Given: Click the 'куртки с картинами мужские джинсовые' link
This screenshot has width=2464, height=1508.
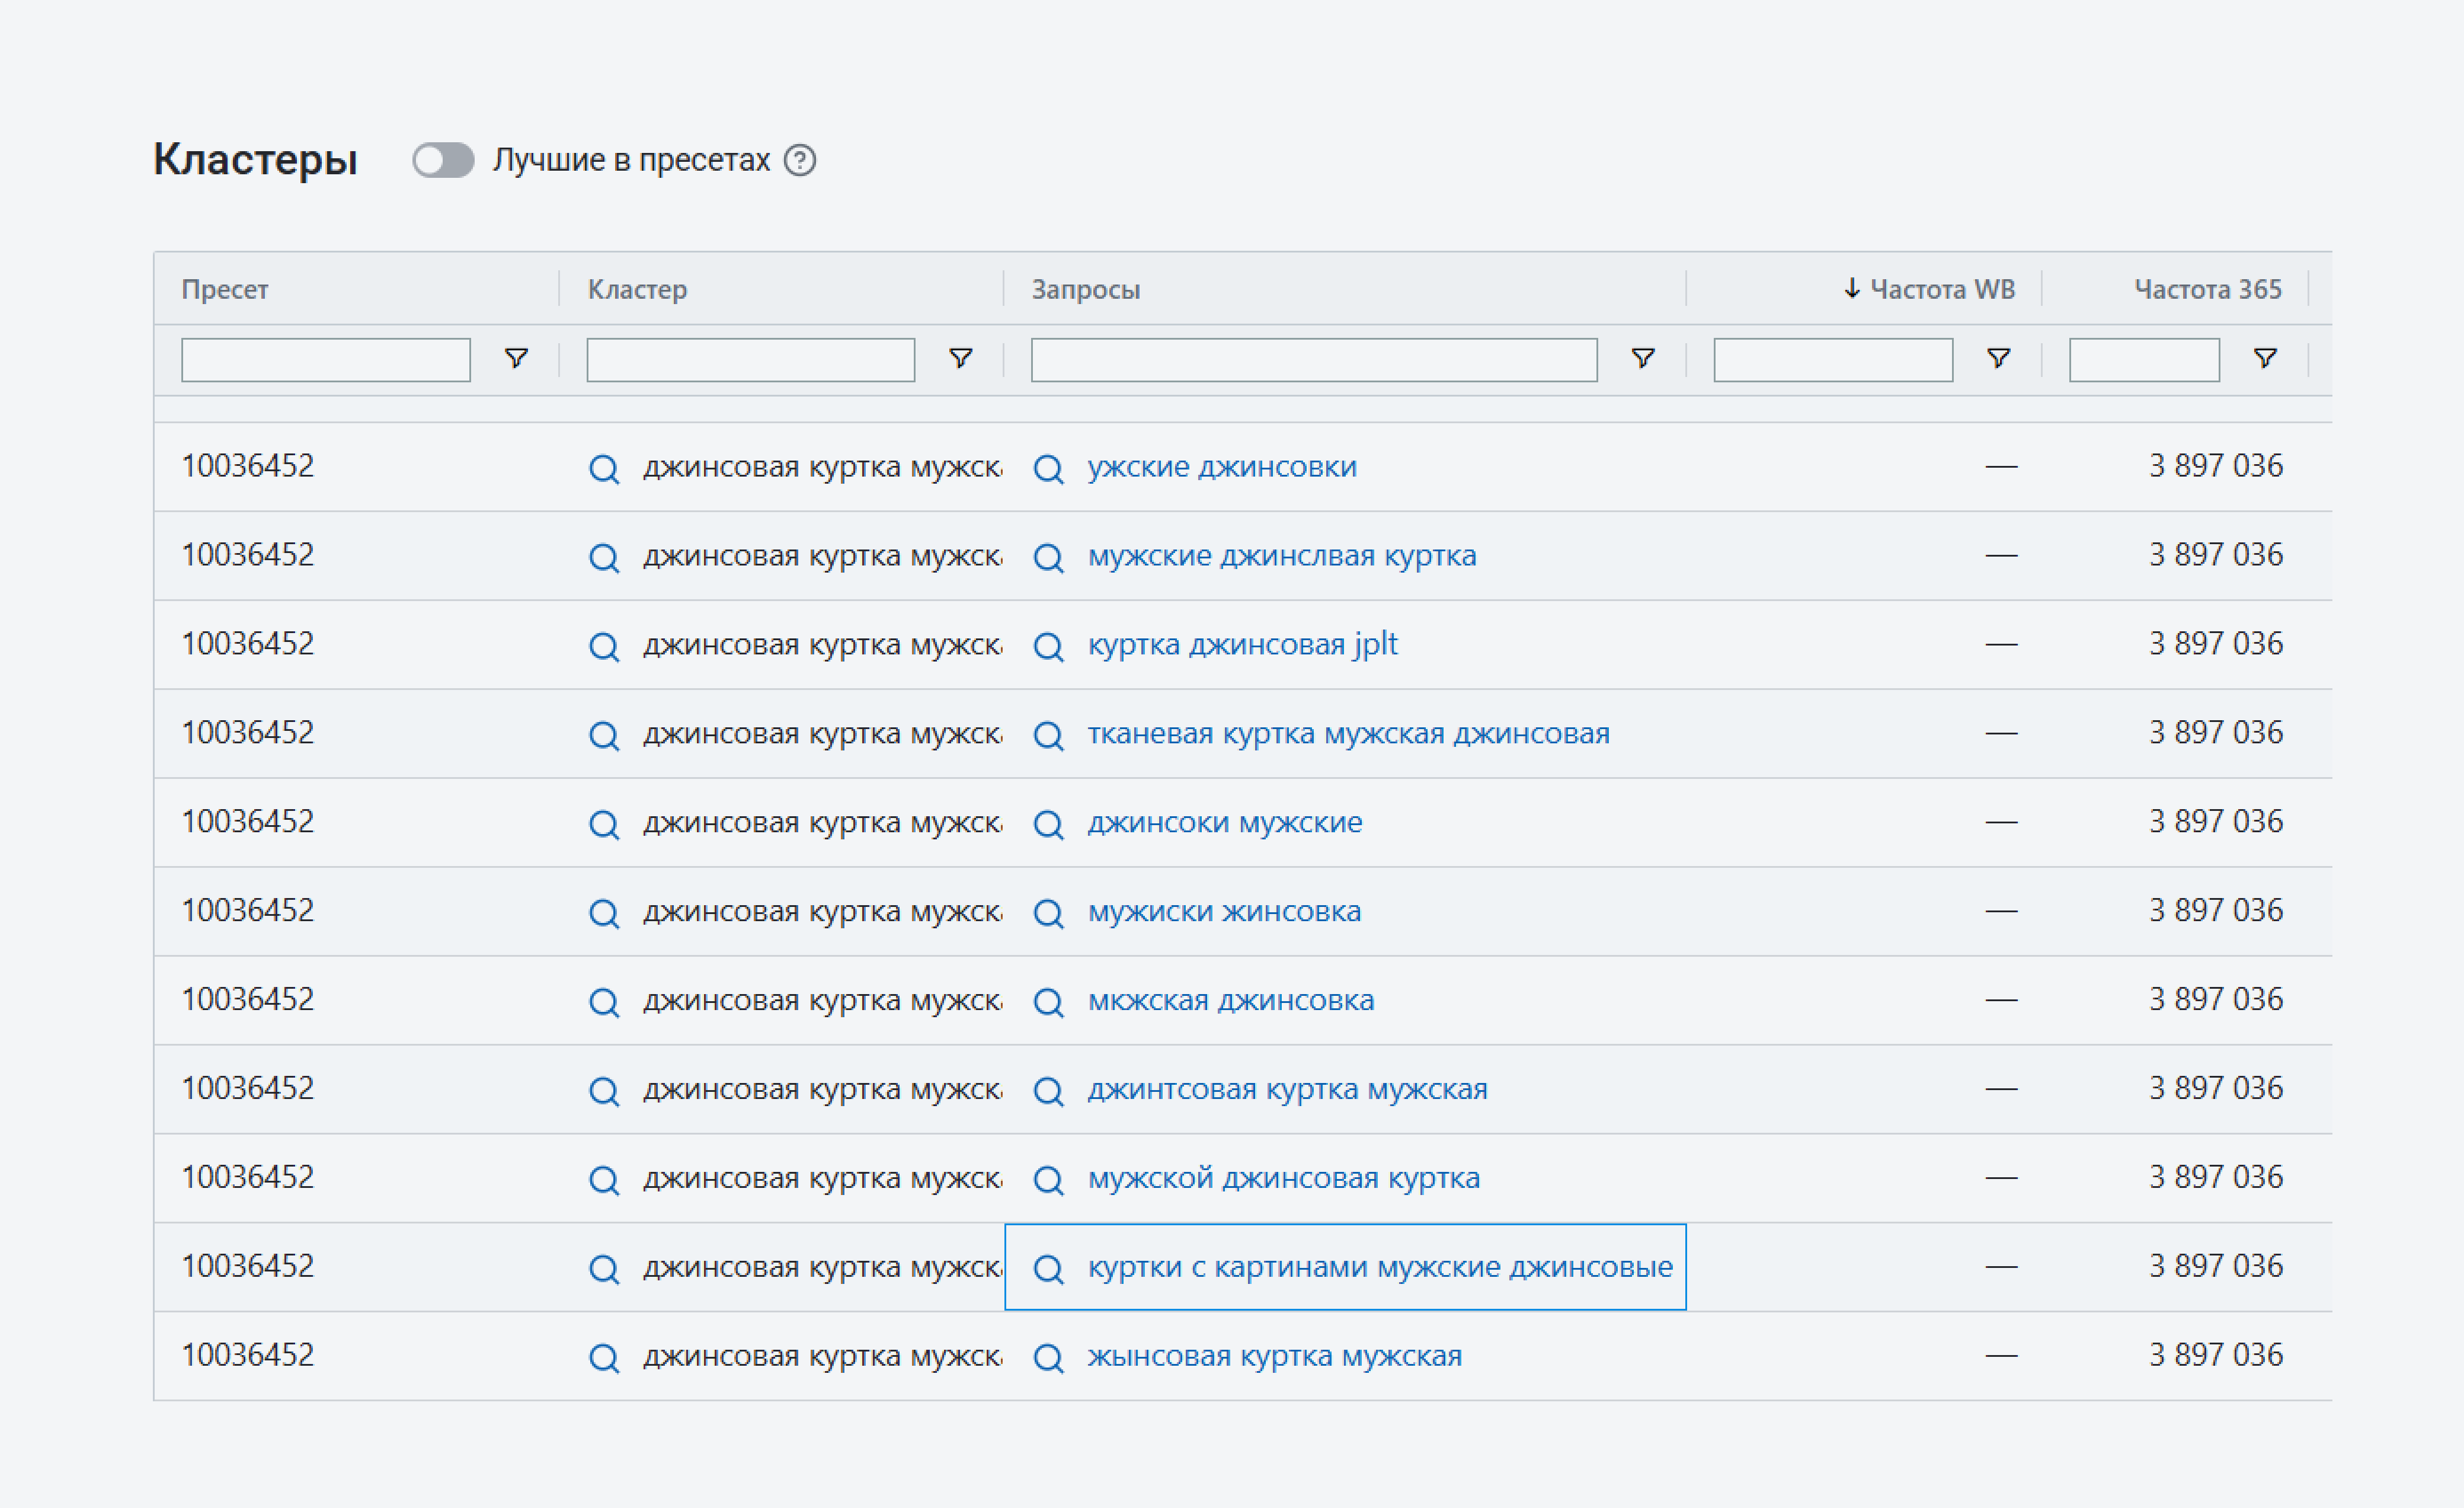Looking at the screenshot, I should click(1380, 1266).
